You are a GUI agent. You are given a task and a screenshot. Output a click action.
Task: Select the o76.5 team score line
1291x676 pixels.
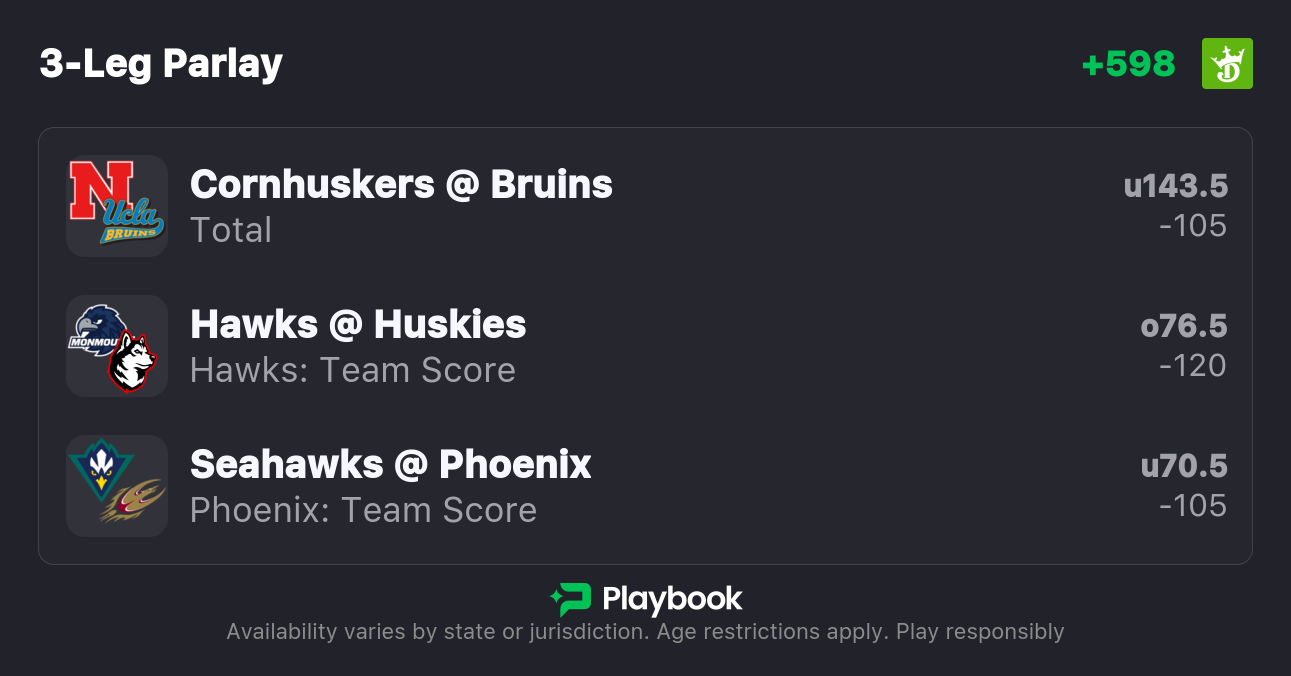[1183, 326]
